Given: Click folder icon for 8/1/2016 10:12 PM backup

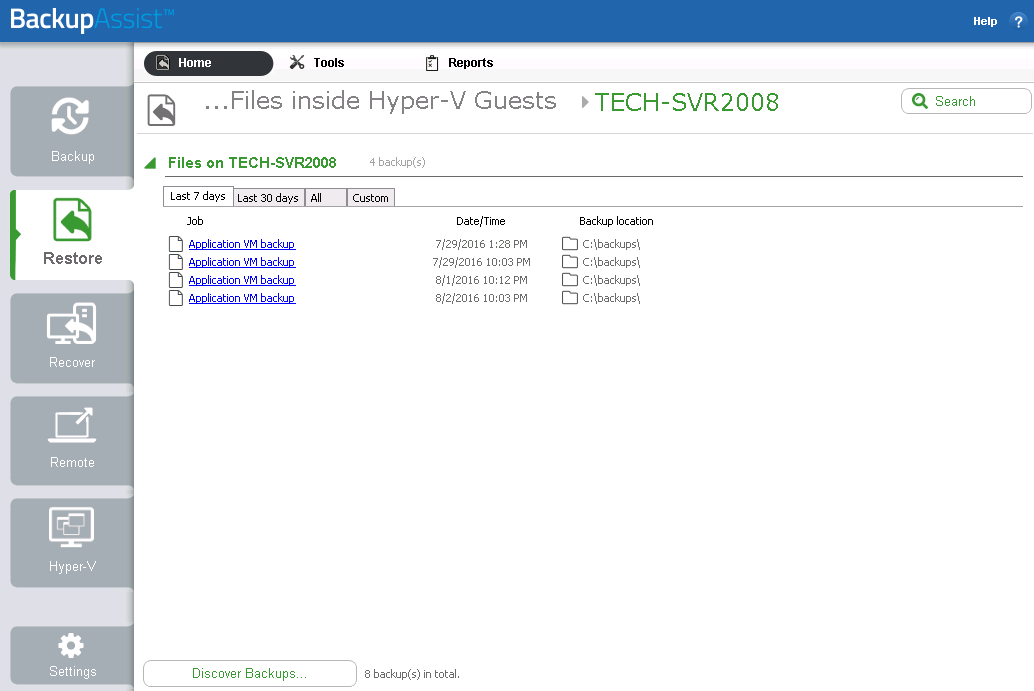Looking at the screenshot, I should [570, 280].
